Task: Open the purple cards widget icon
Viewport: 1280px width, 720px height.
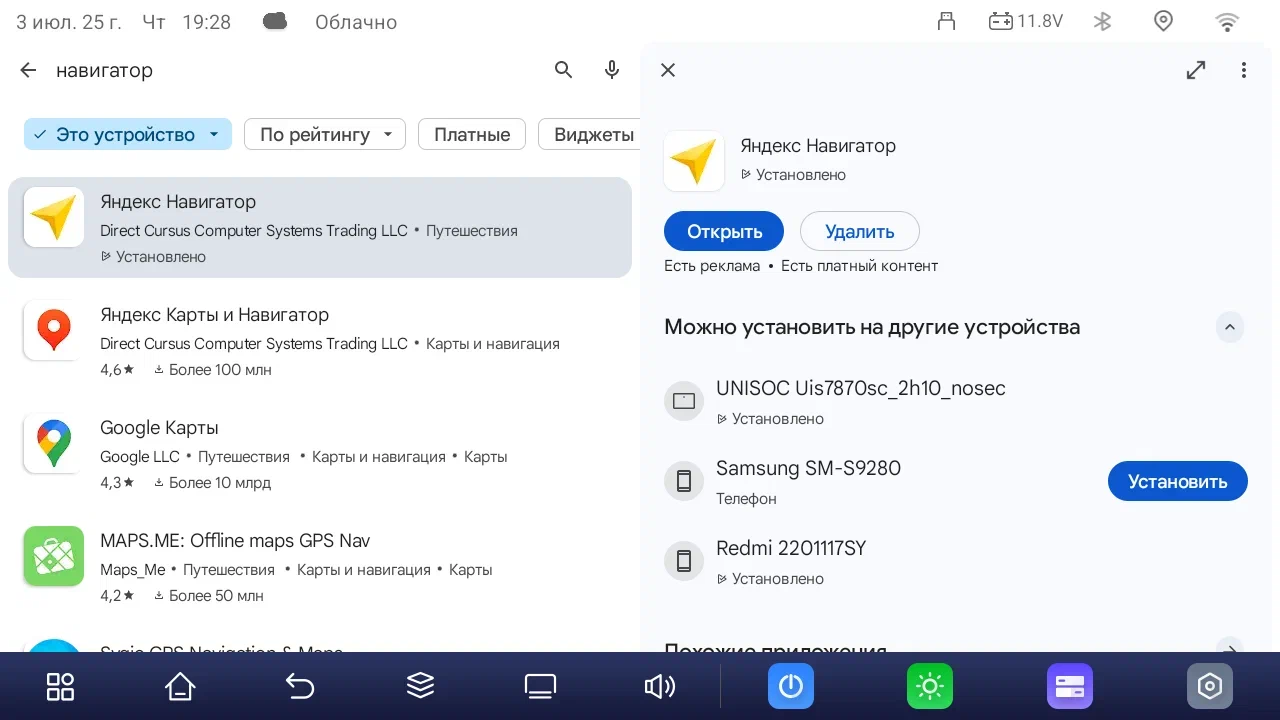Action: click(1070, 686)
